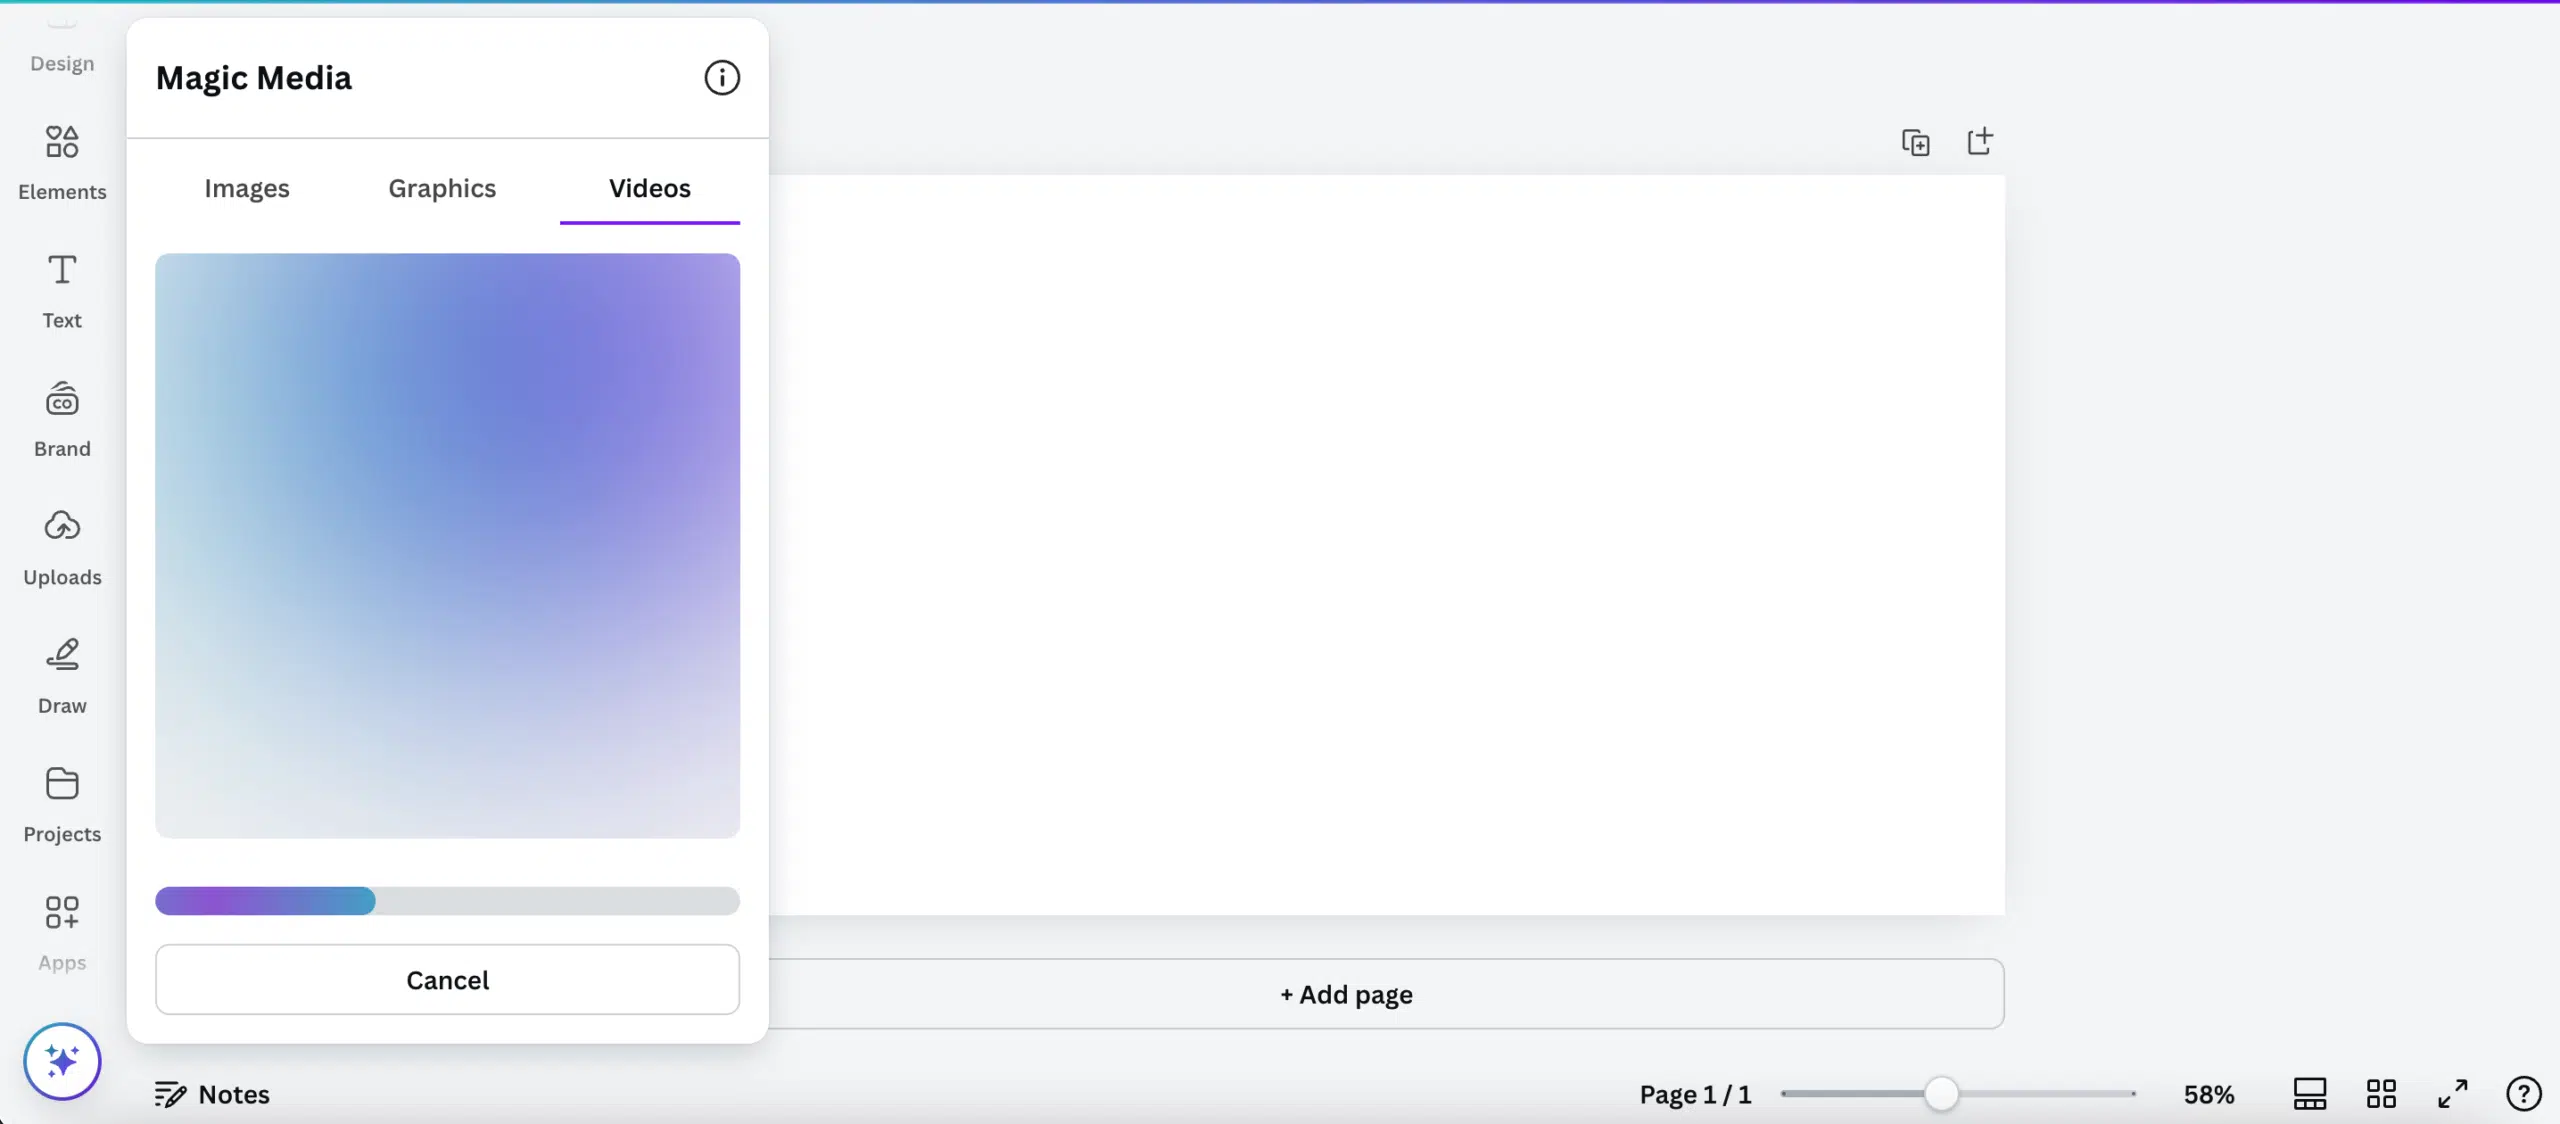
Task: Click the generation progress bar
Action: pyautogui.click(x=448, y=901)
